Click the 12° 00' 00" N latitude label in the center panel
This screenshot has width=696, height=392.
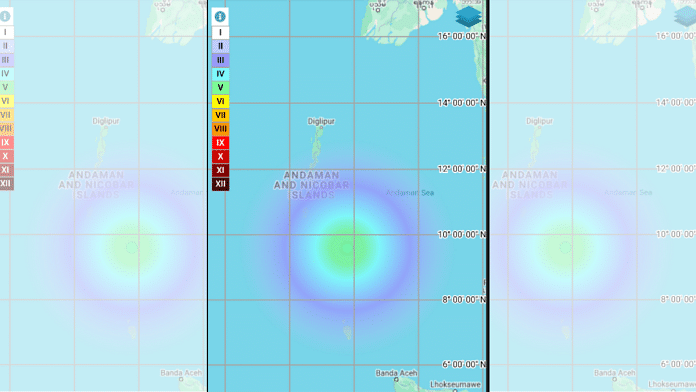point(462,169)
